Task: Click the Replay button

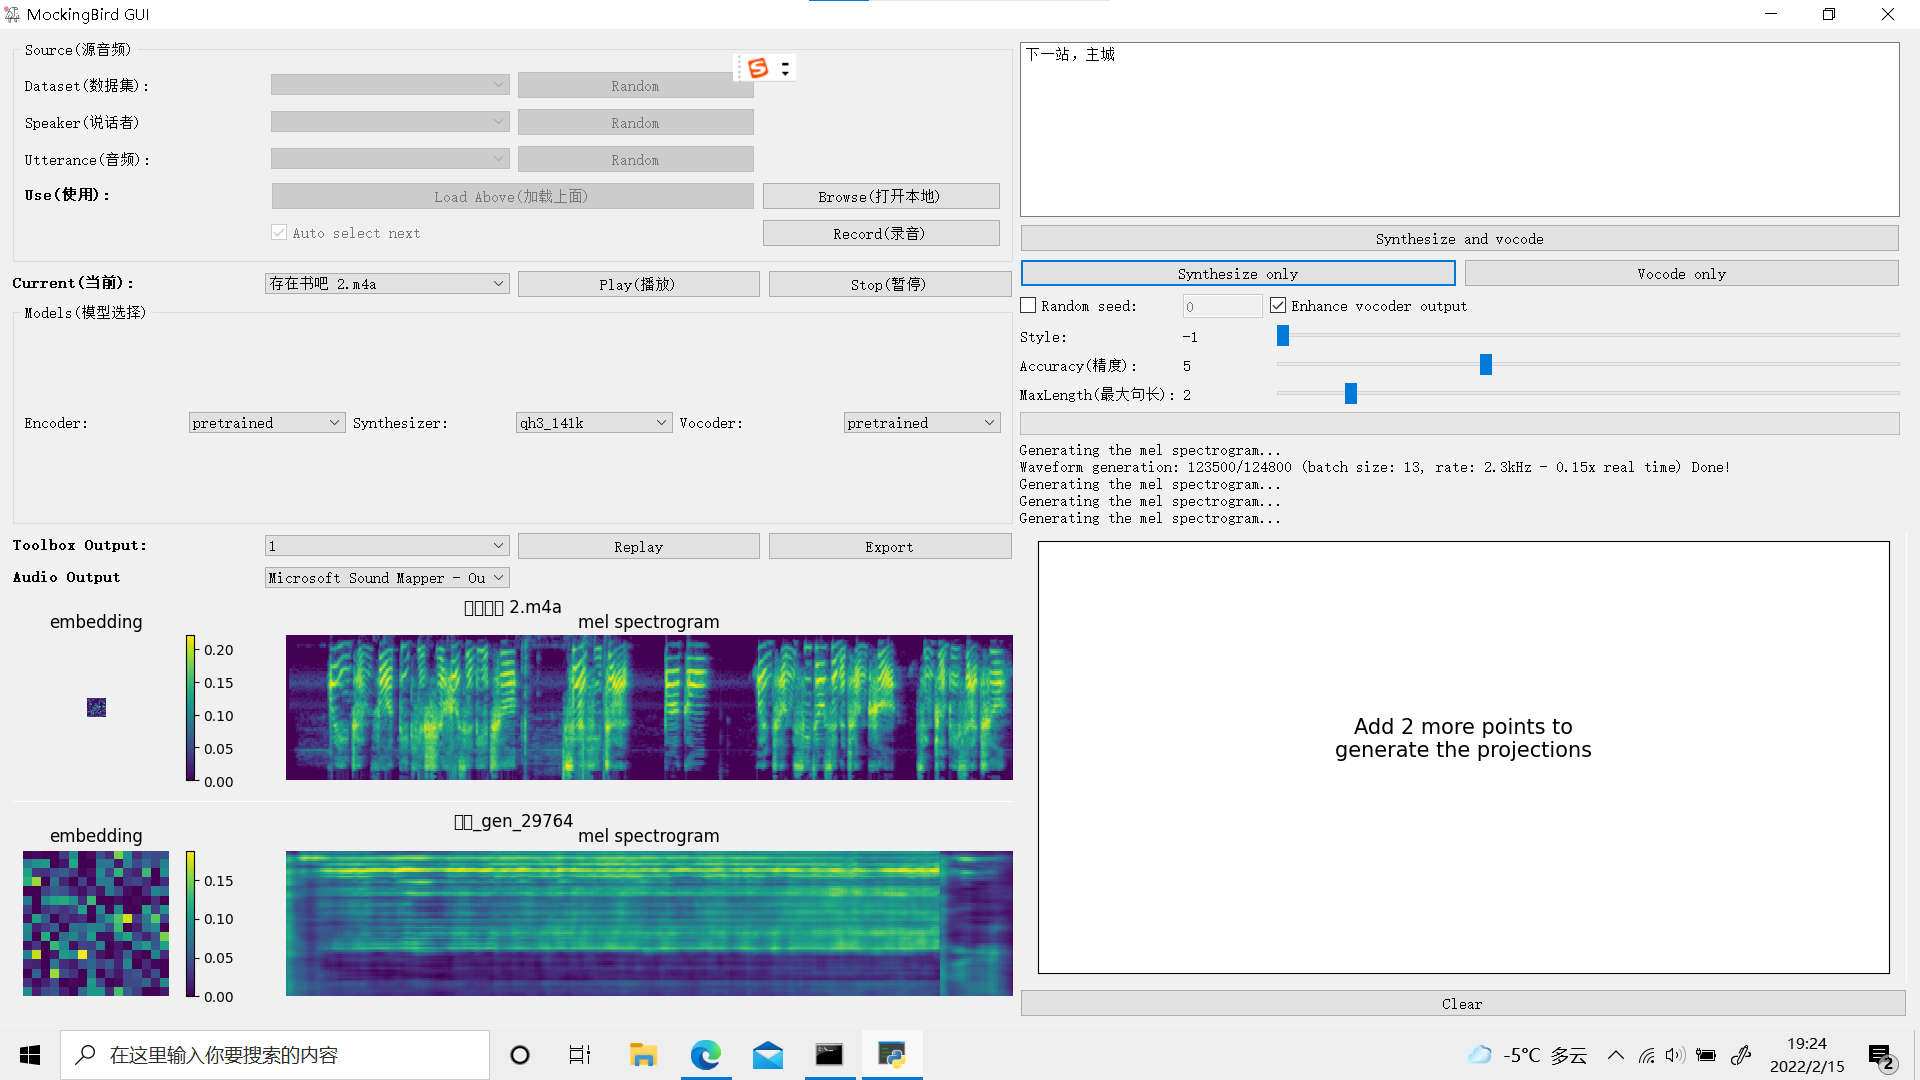Action: click(638, 547)
